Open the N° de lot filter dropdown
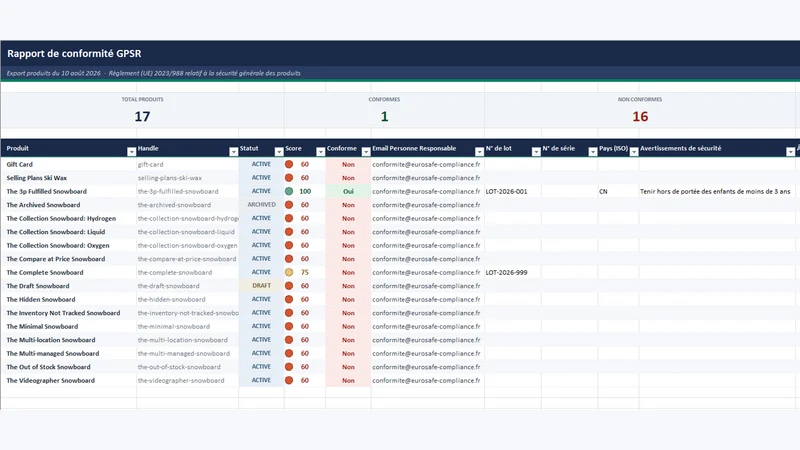This screenshot has height=450, width=800. tap(536, 152)
